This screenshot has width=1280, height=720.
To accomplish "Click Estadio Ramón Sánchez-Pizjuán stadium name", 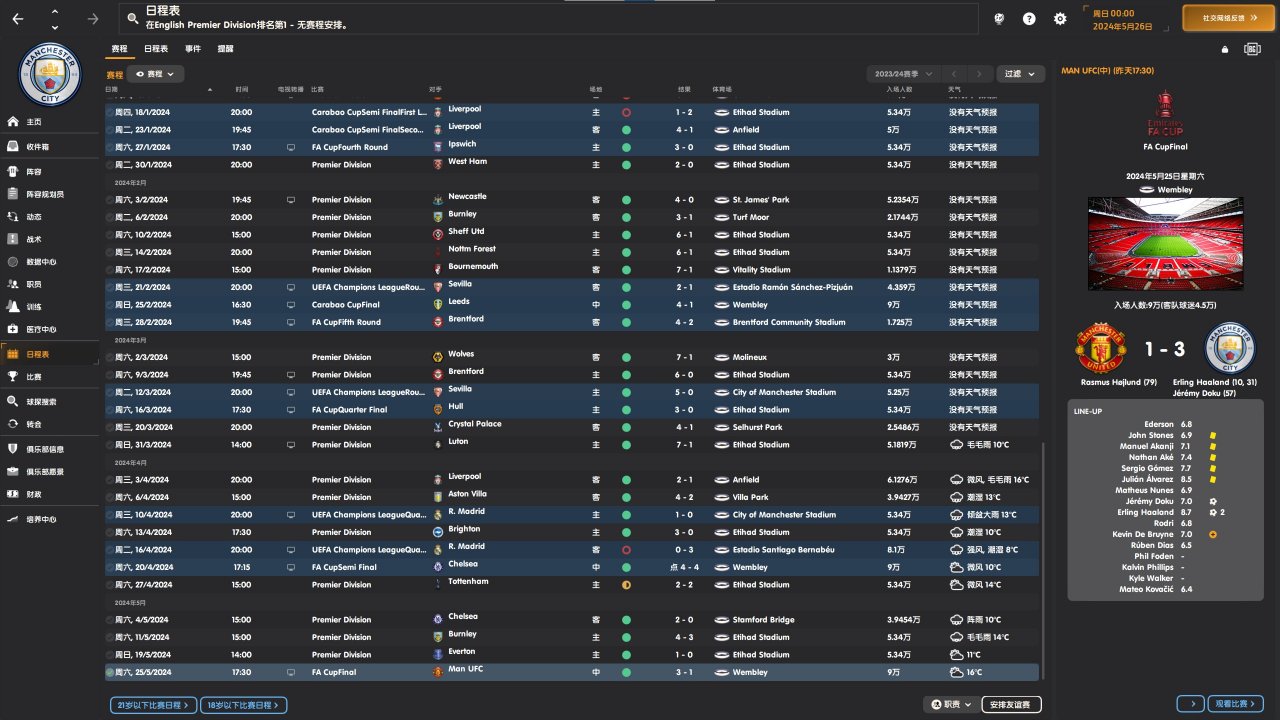I will 793,287.
